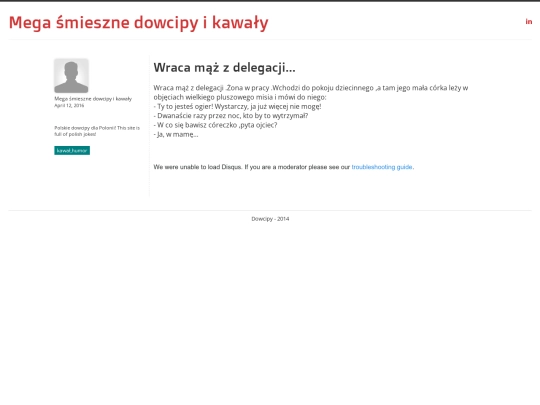Viewport: 540px width, 405px height.
Task: Select the footer text 'Dowcipy - 2014'
Action: point(270,219)
